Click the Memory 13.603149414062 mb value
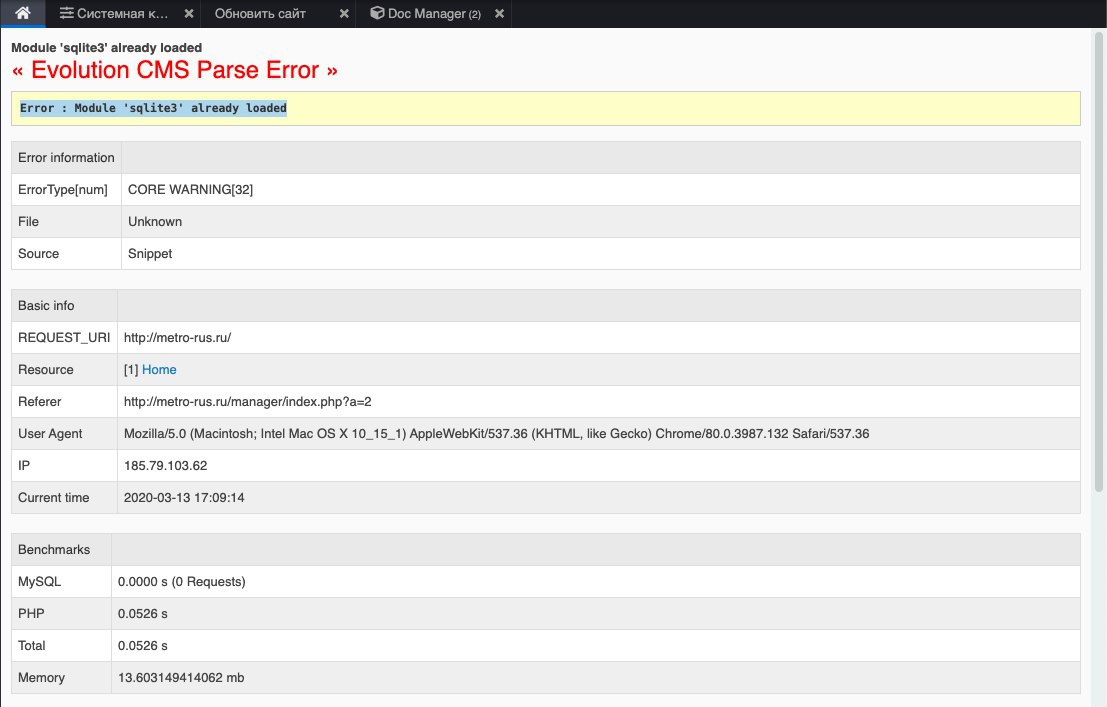 [x=181, y=677]
